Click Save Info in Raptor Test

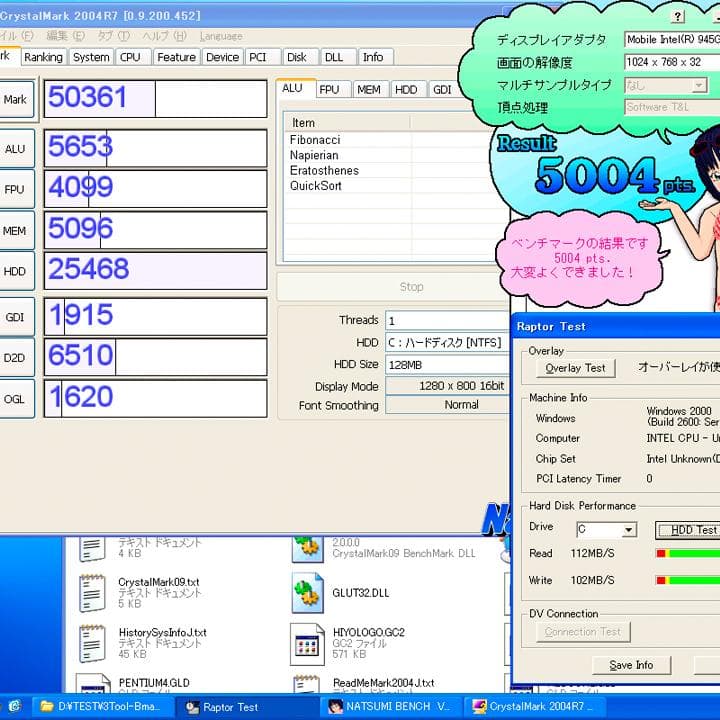click(631, 665)
